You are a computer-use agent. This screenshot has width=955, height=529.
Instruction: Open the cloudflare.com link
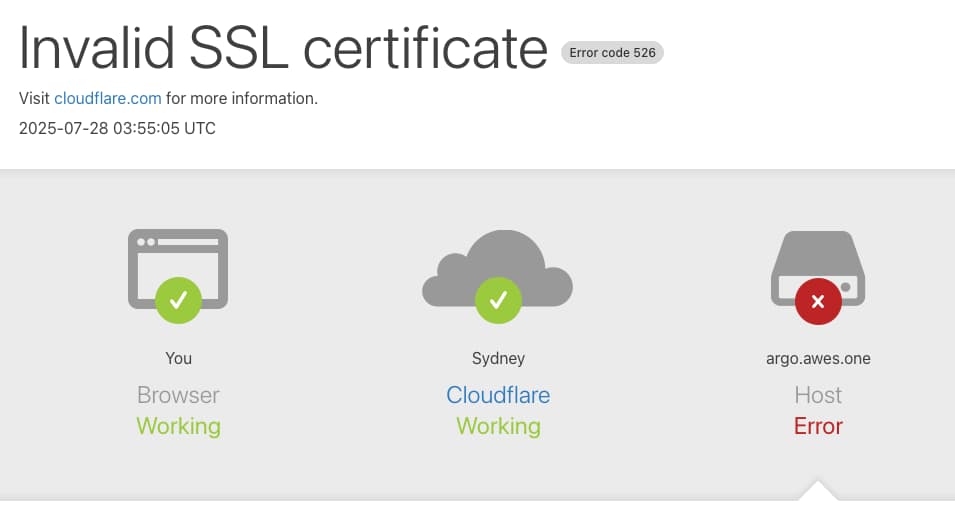pos(108,99)
